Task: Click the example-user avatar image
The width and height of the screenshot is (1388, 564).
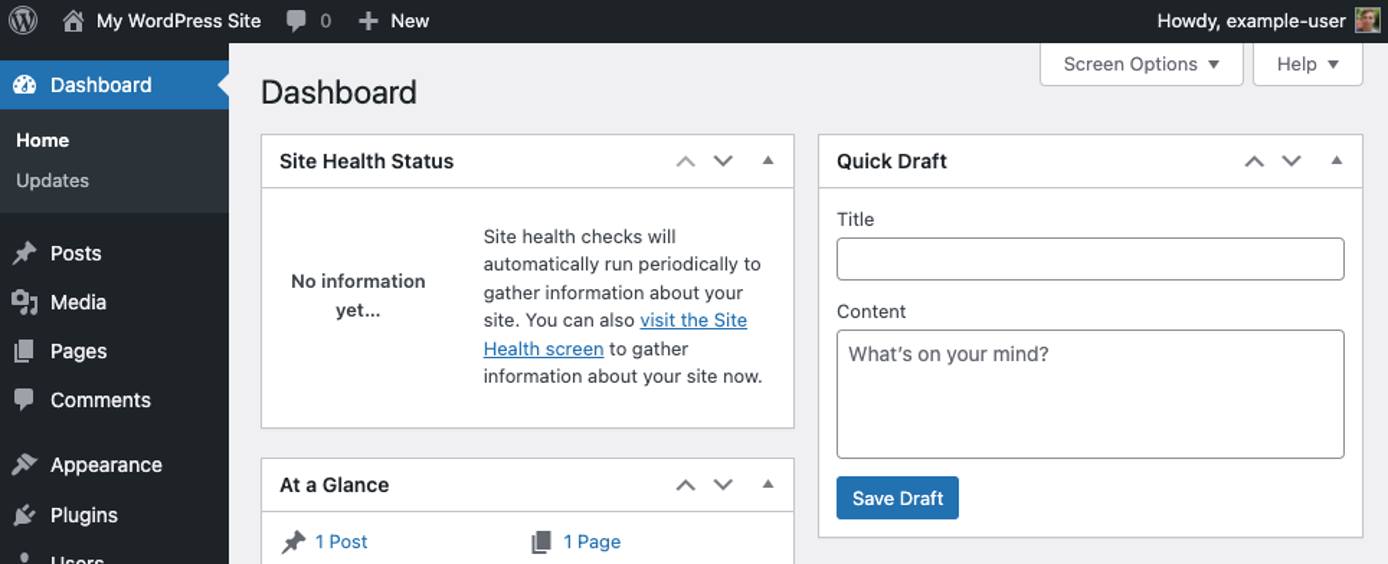Action: 1367,20
